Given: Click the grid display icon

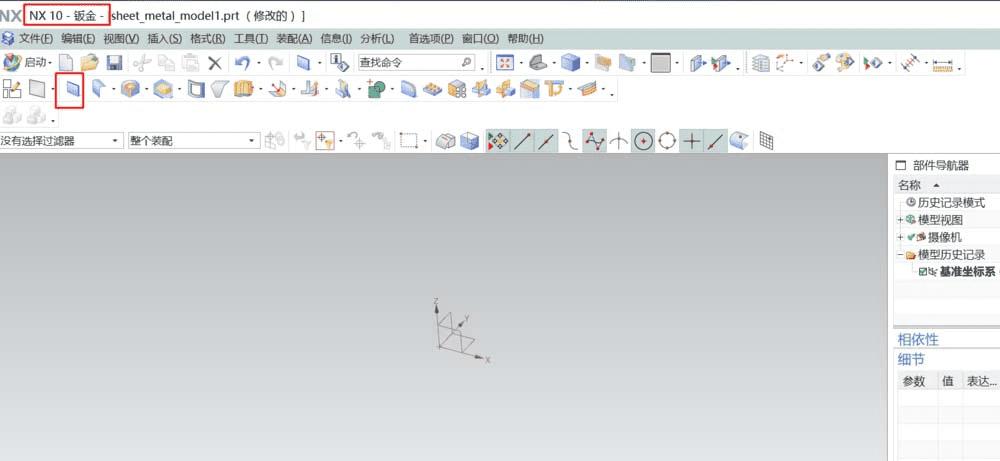Looking at the screenshot, I should click(x=767, y=141).
